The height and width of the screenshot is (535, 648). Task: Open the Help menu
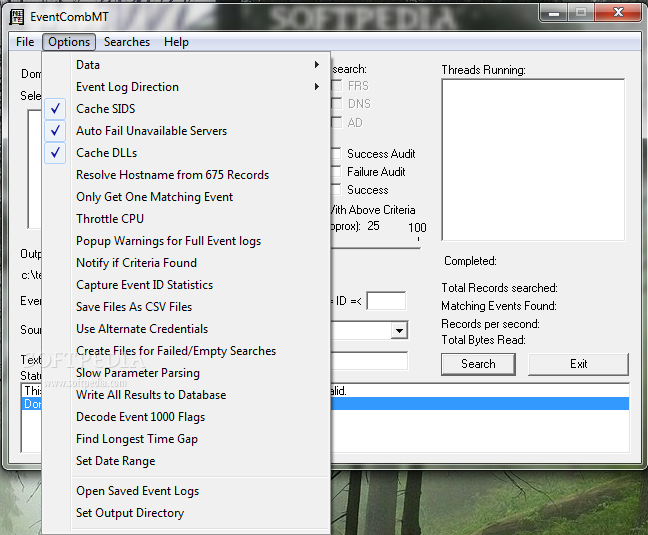point(176,42)
